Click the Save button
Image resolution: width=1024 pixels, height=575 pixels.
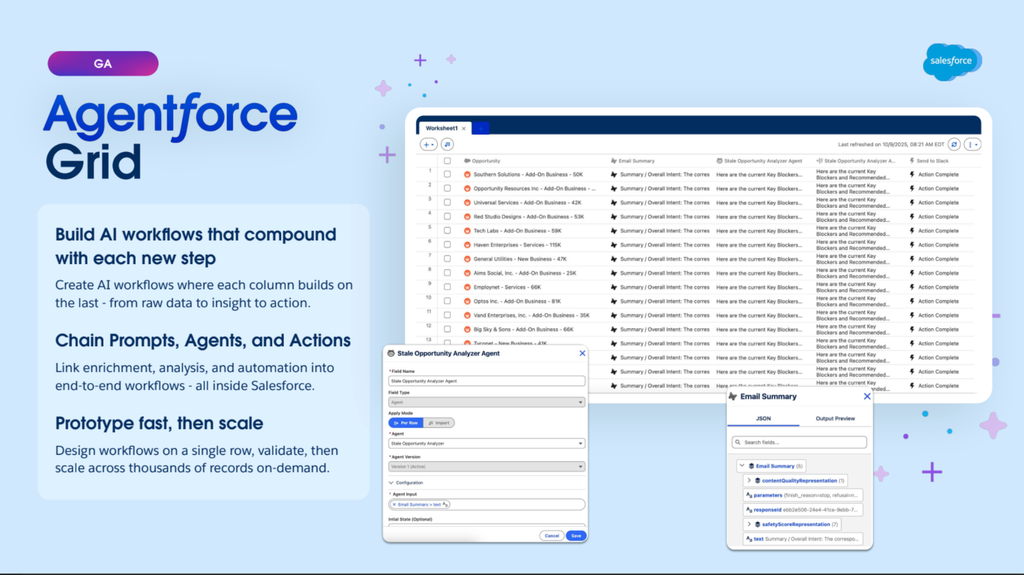pos(576,536)
